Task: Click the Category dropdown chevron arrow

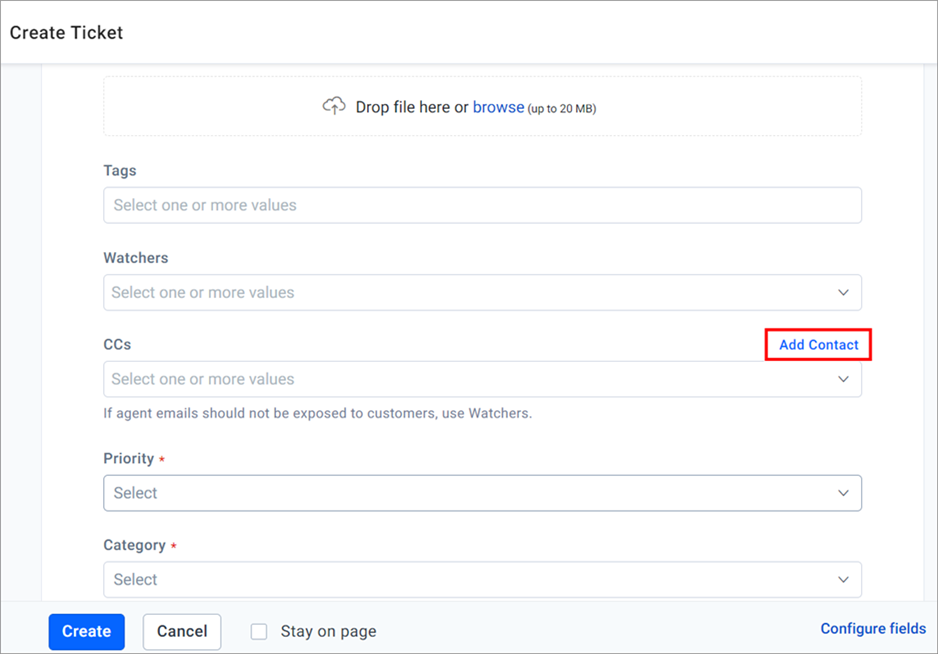Action: (x=843, y=579)
